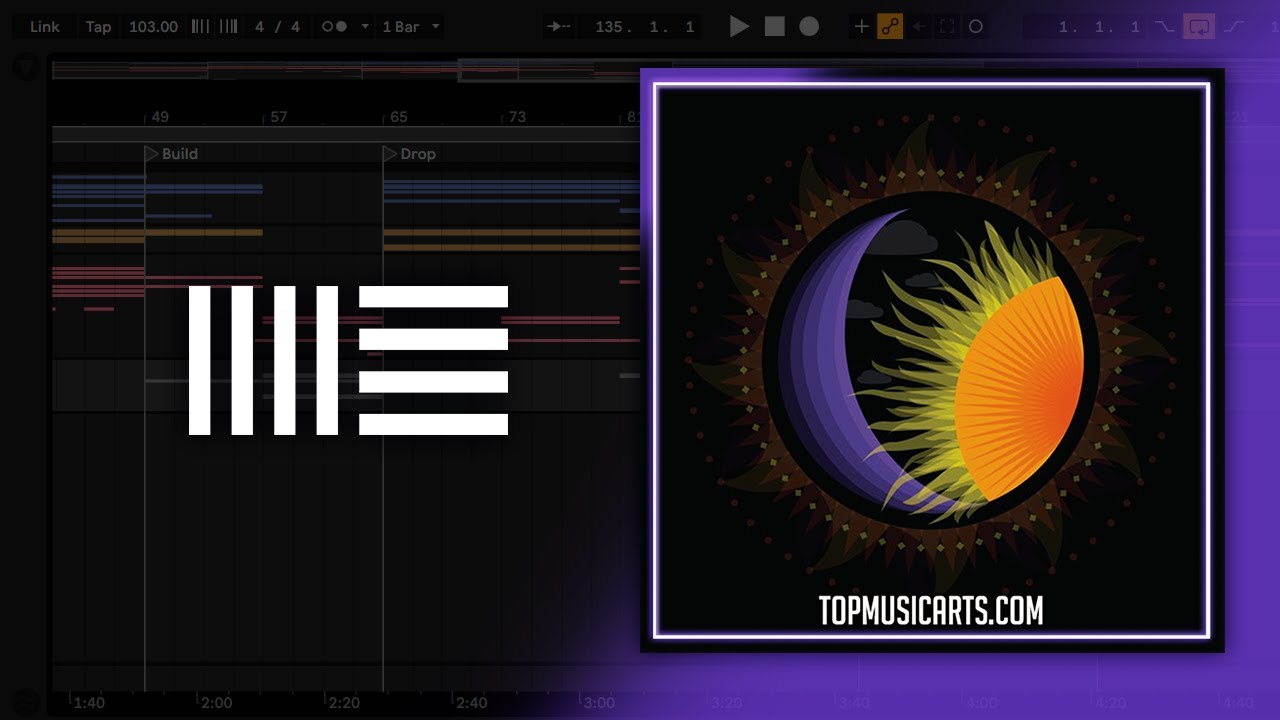Toggle the Link sync button
This screenshot has width=1280, height=720.
click(x=45, y=27)
